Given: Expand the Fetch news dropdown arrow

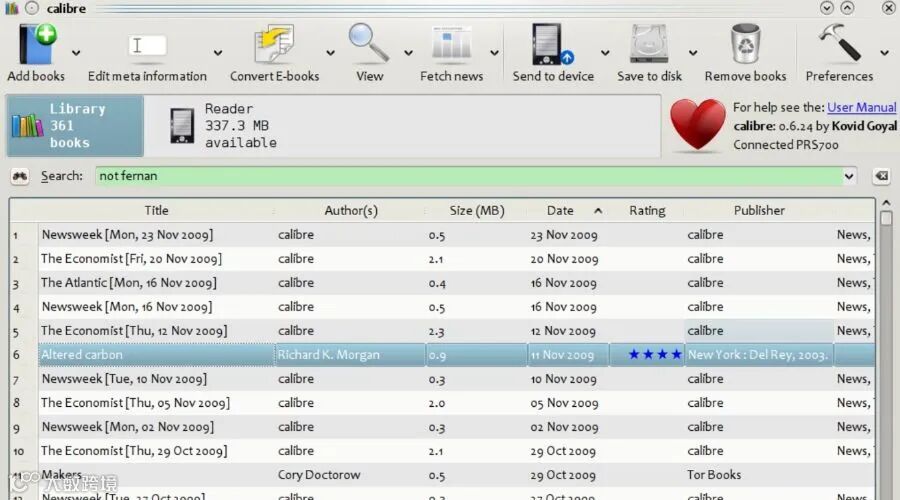Looking at the screenshot, I should click(x=494, y=53).
